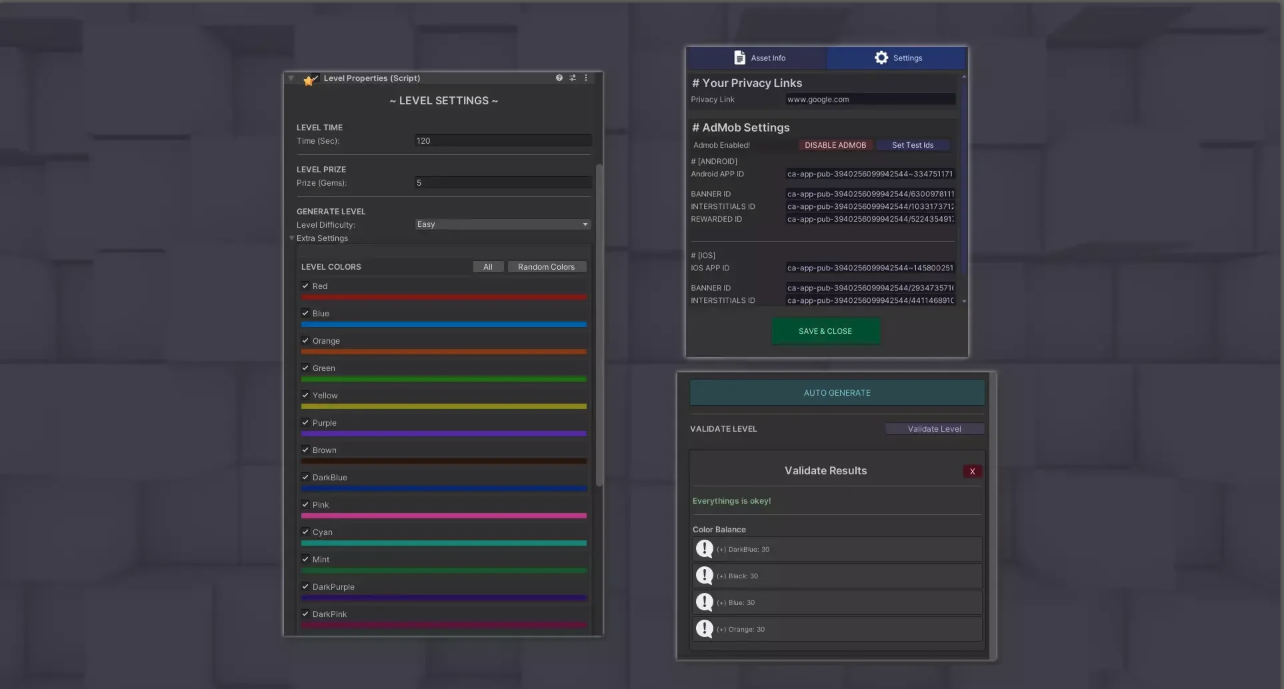Open the Level Difficulty dropdown
Image resolution: width=1284 pixels, height=689 pixels.
click(x=503, y=224)
